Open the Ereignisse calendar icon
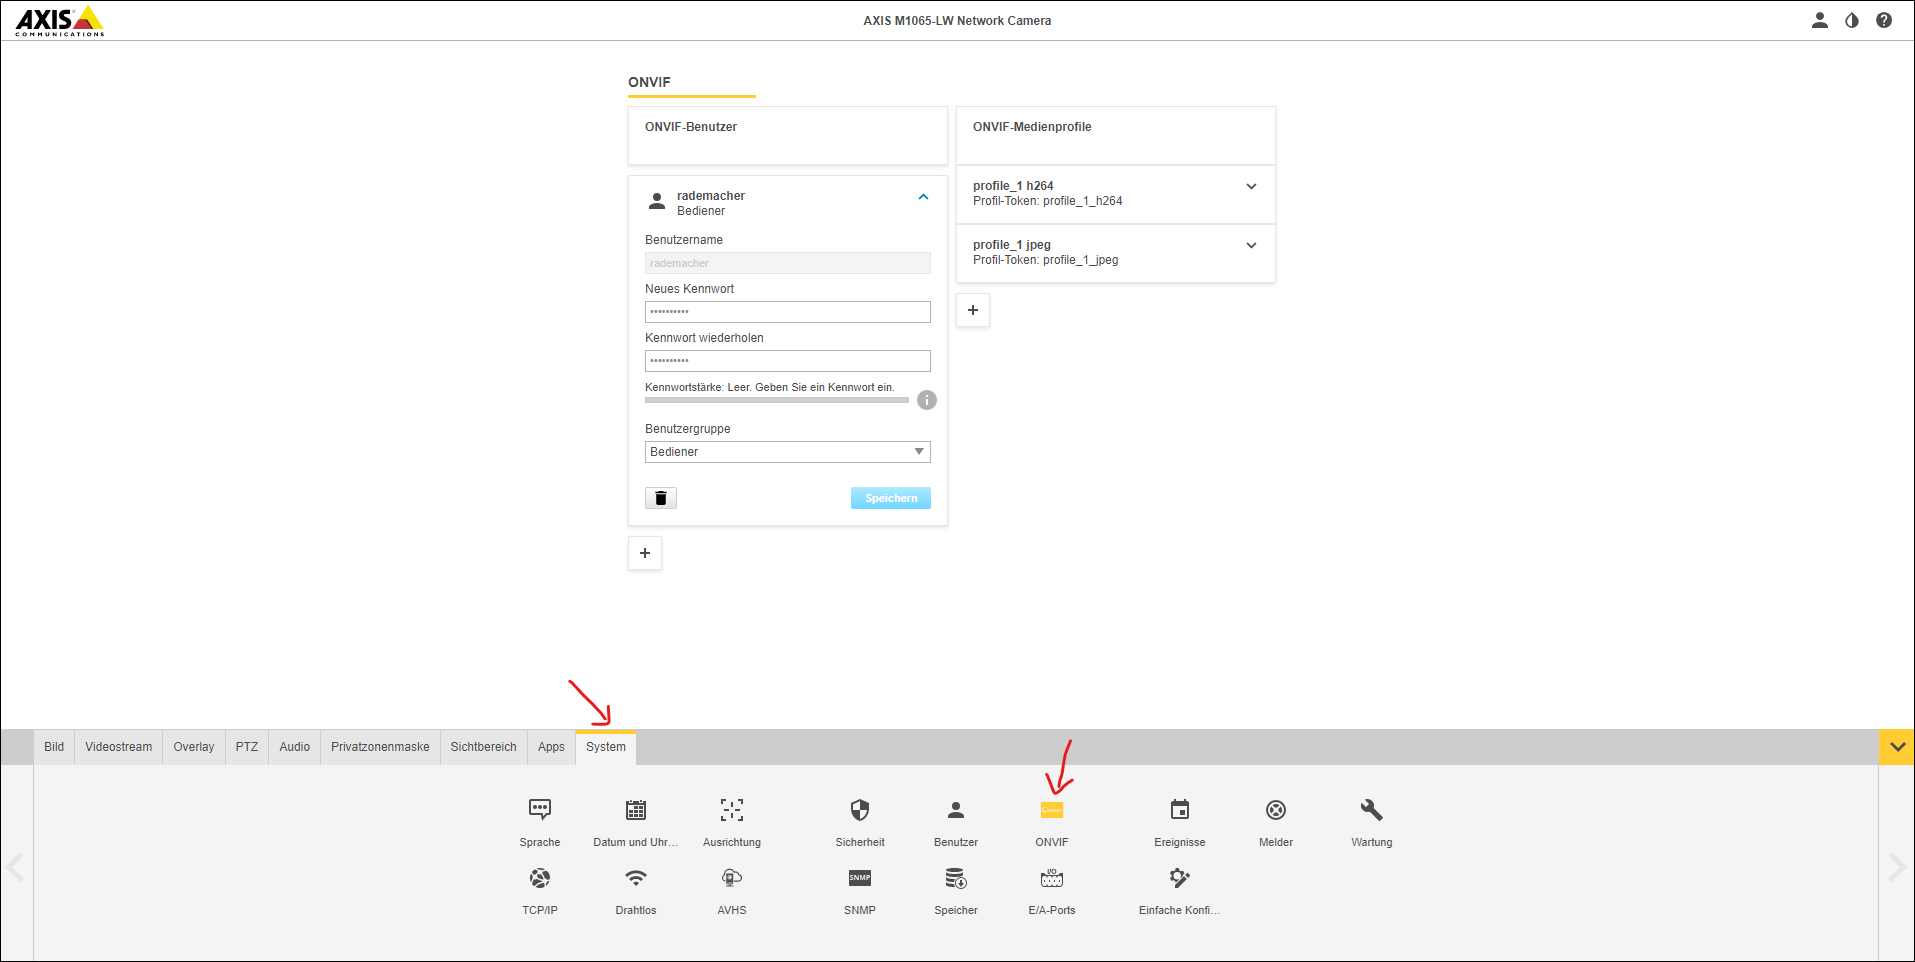Screen dimensions: 1915x962 coord(1180,810)
